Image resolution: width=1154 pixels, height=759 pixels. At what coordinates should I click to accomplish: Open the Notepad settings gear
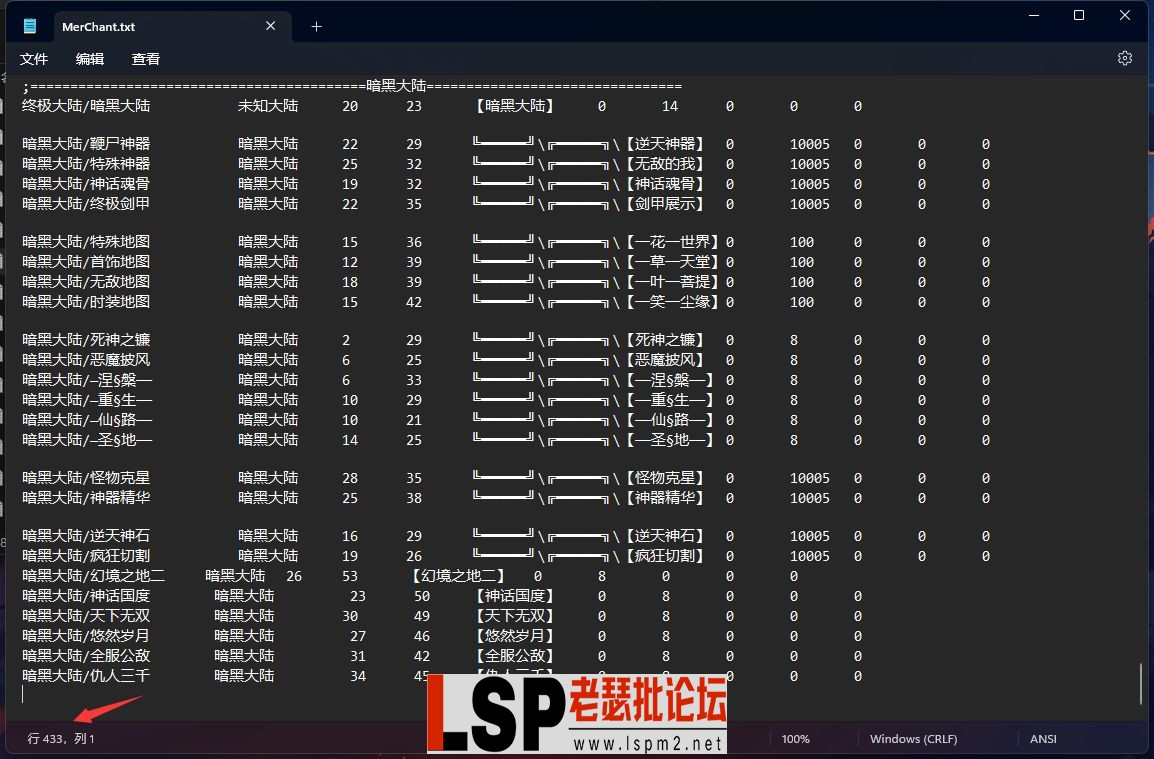click(1125, 58)
